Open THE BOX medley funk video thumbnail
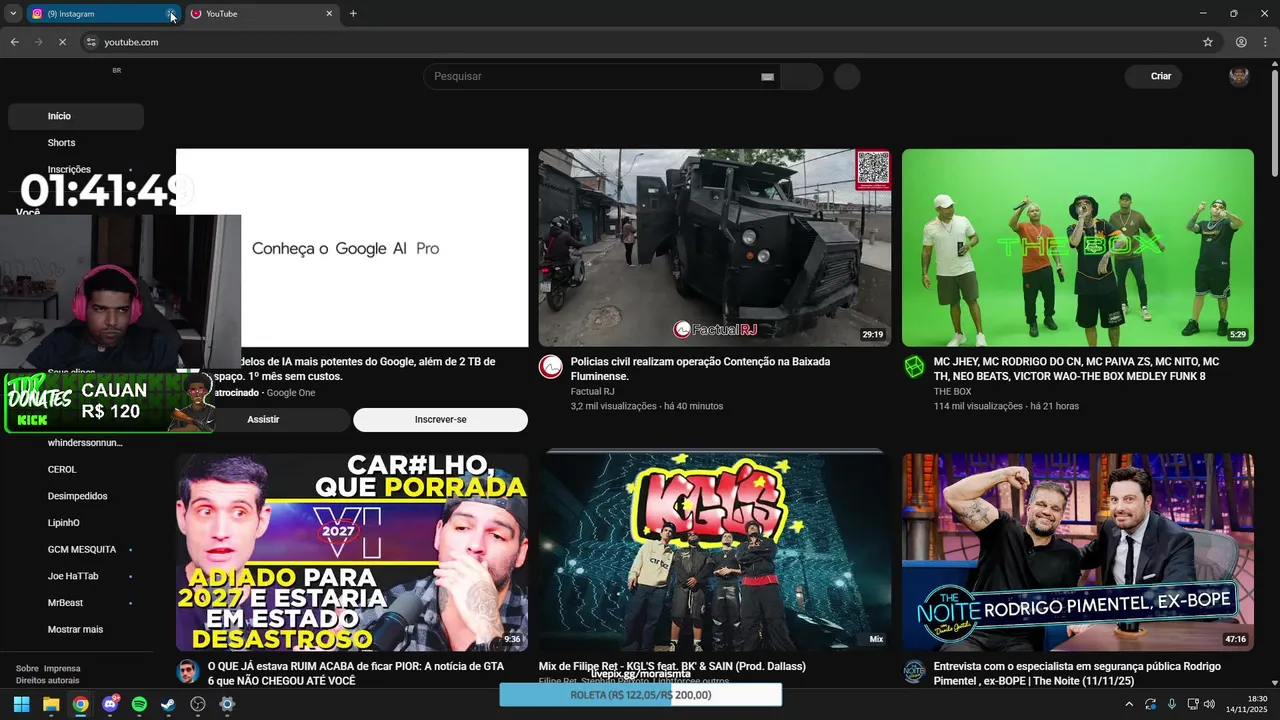 (1078, 248)
